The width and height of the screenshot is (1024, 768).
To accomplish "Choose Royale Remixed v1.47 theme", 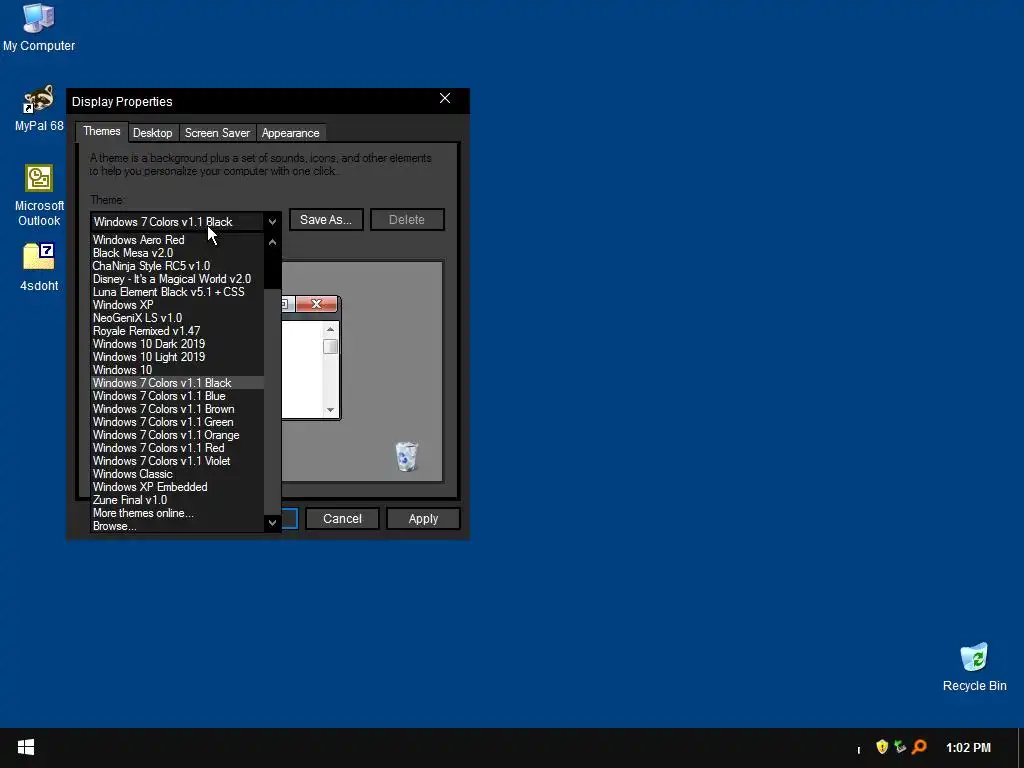I will pyautogui.click(x=177, y=331).
